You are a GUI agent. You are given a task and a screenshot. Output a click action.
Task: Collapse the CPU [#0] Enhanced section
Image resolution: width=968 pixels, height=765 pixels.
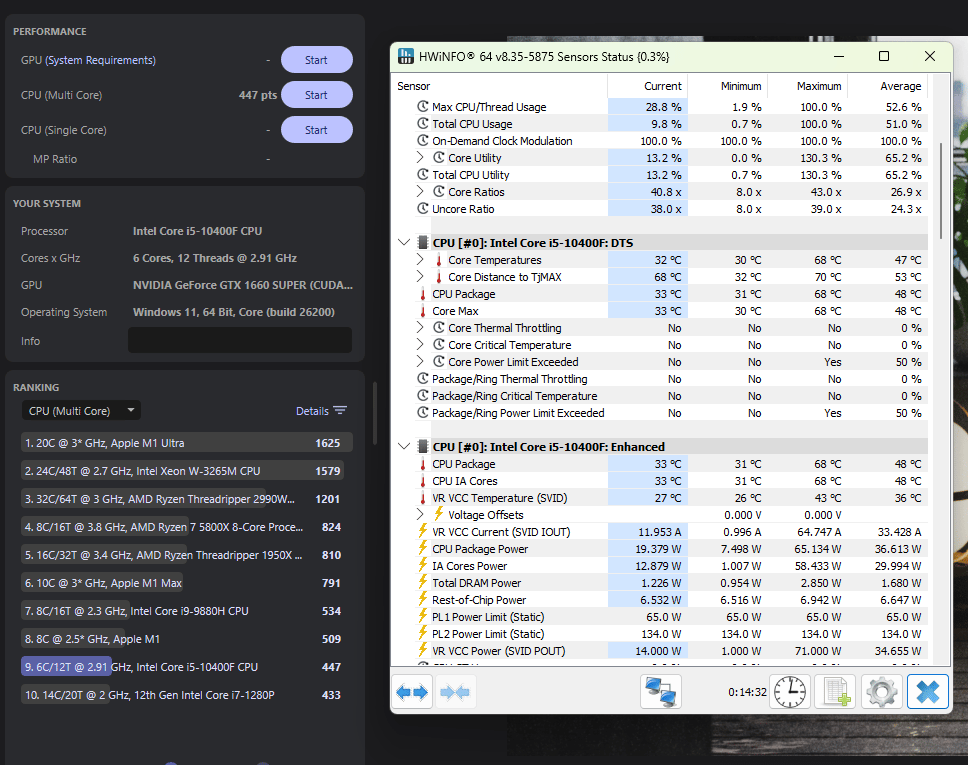point(404,446)
